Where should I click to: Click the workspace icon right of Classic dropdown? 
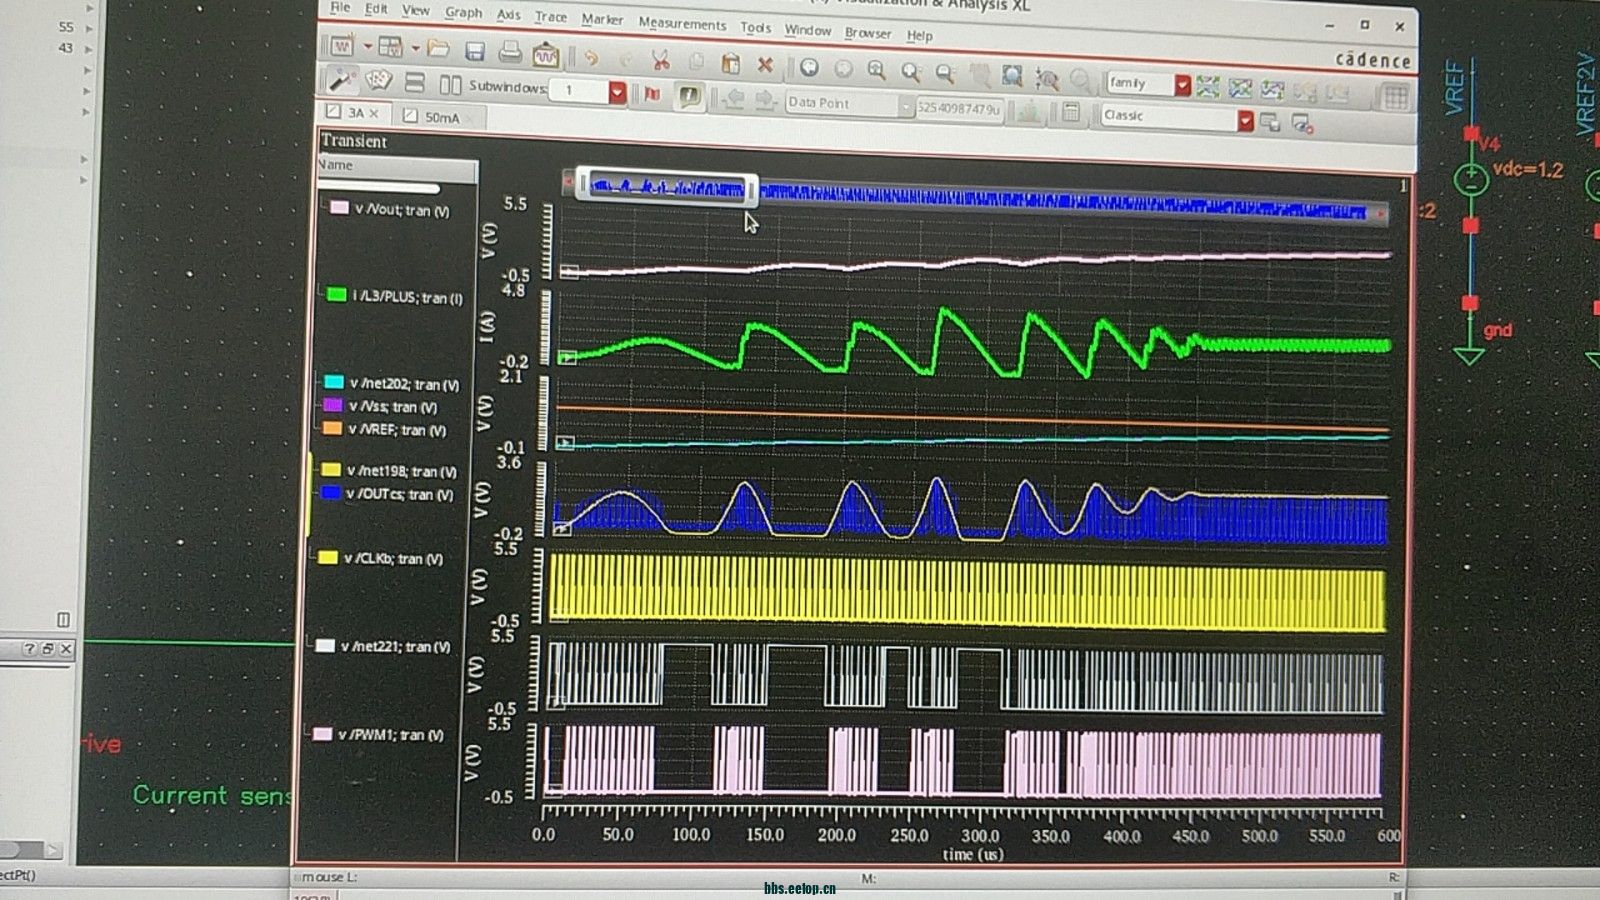pyautogui.click(x=1270, y=122)
